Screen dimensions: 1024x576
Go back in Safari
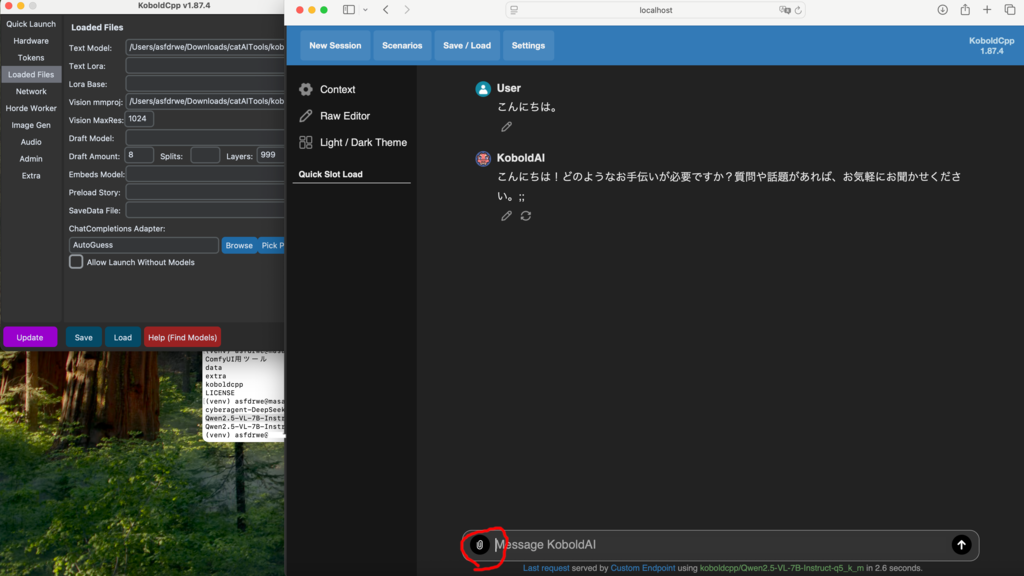pos(386,10)
